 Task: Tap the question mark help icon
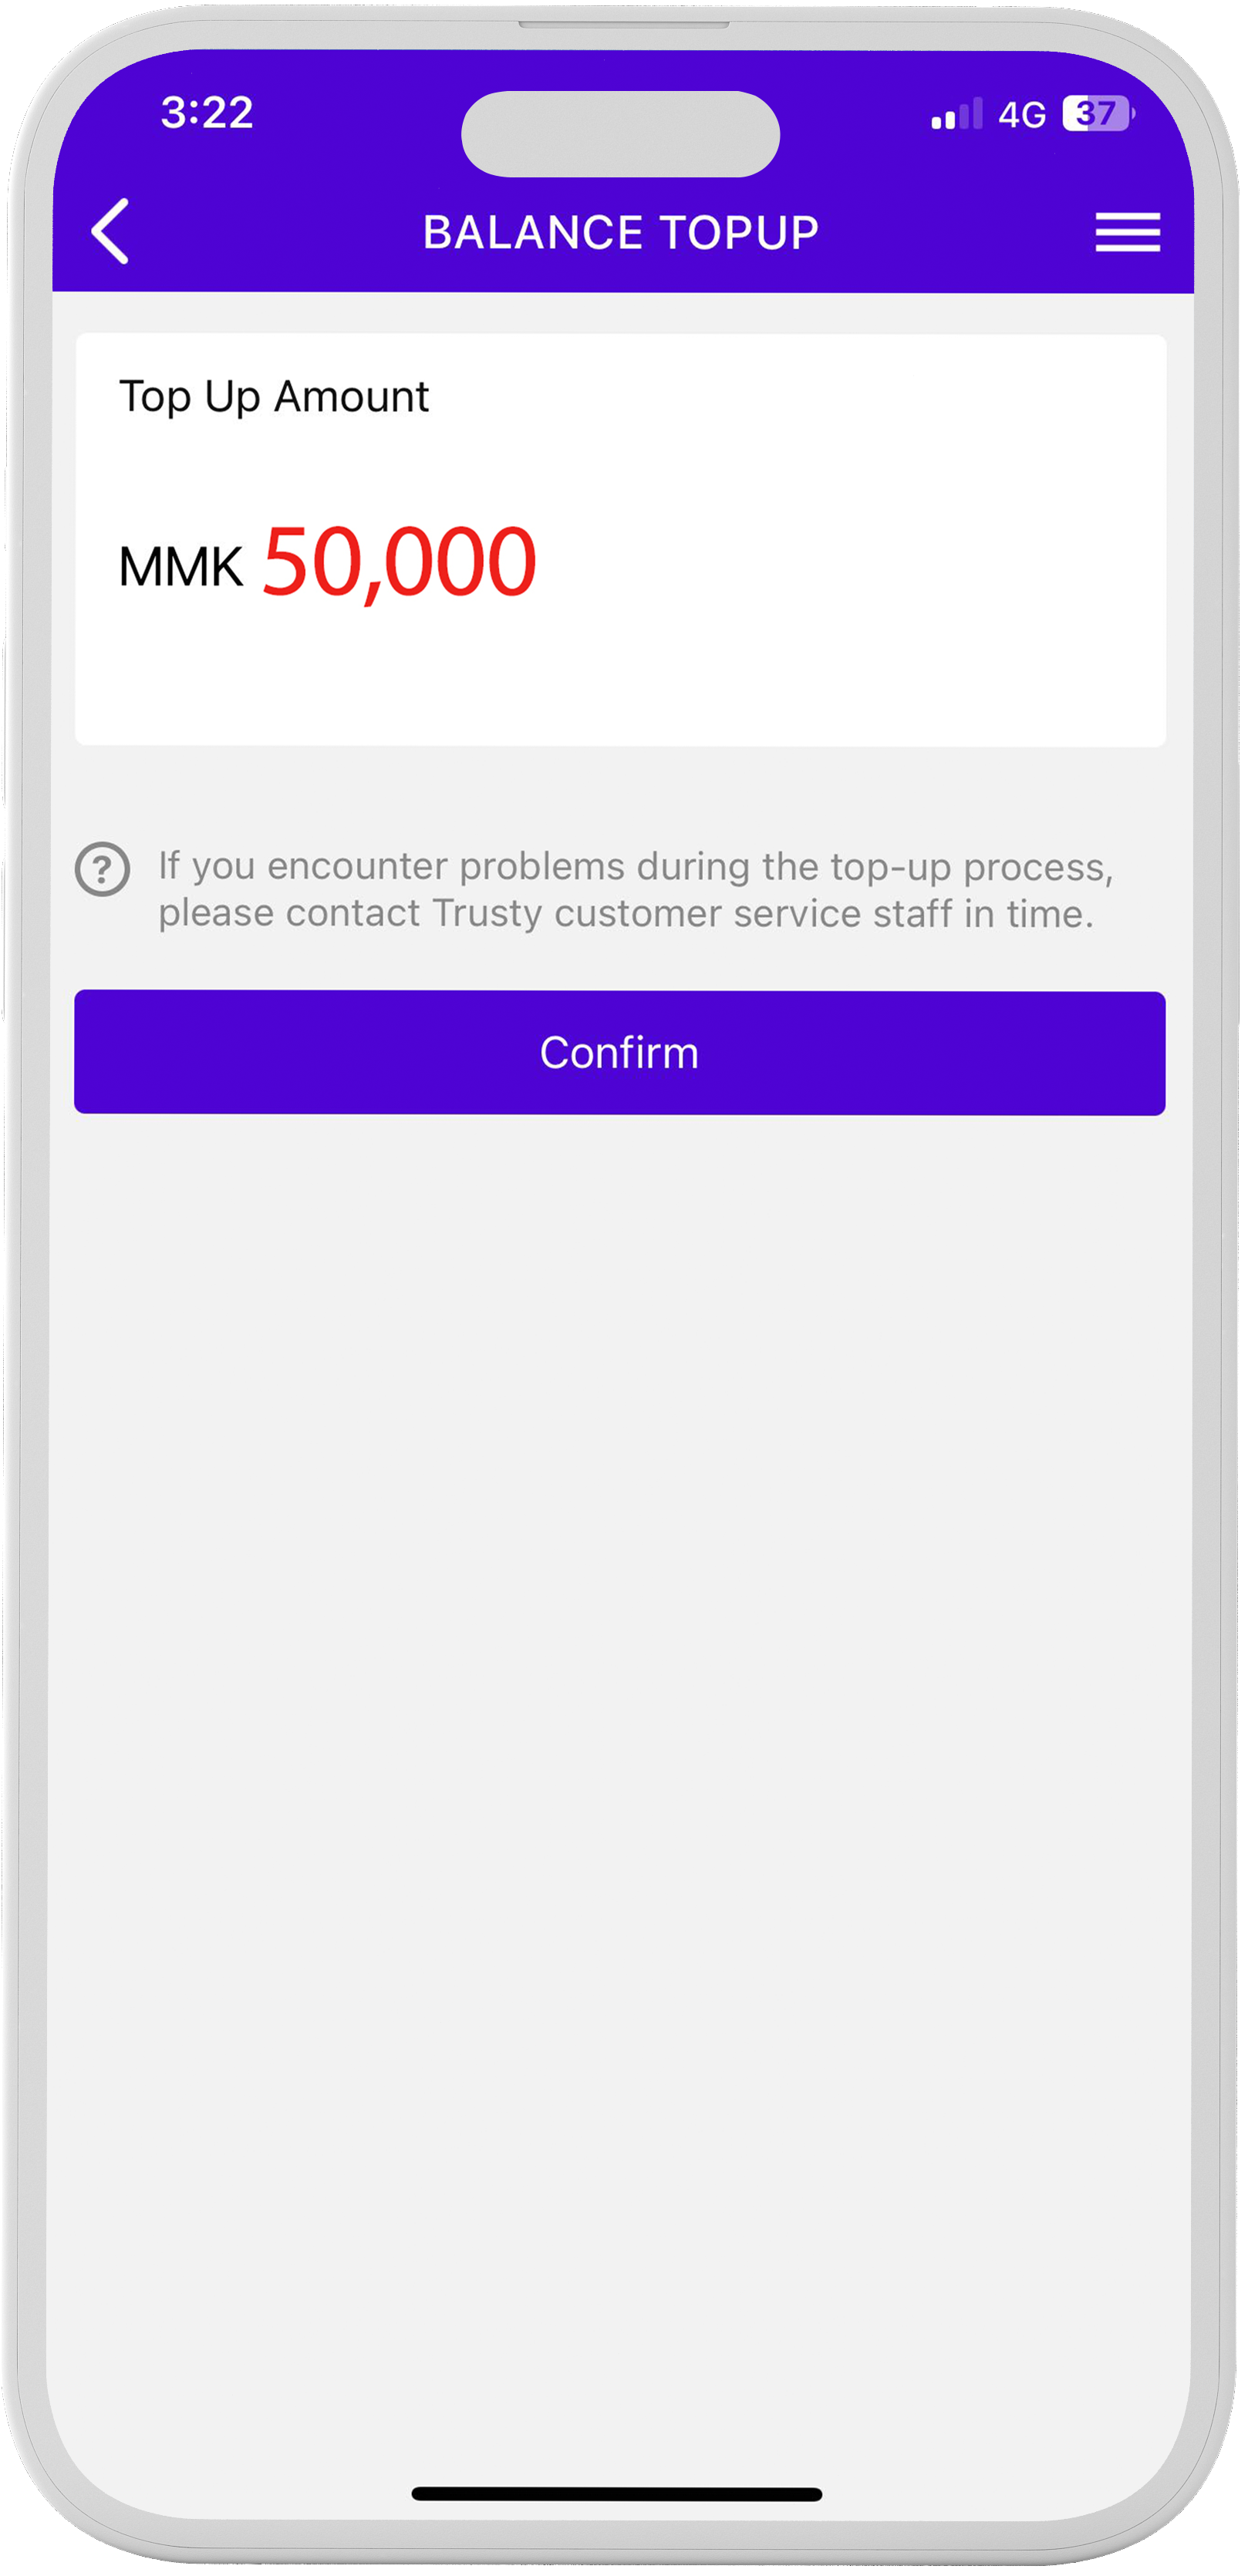click(102, 869)
